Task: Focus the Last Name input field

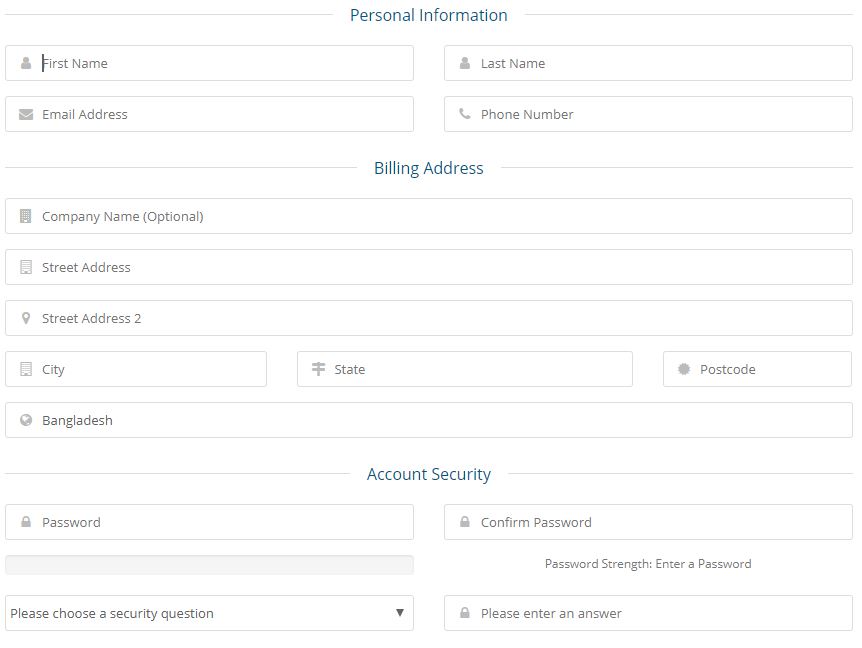Action: 660,63
